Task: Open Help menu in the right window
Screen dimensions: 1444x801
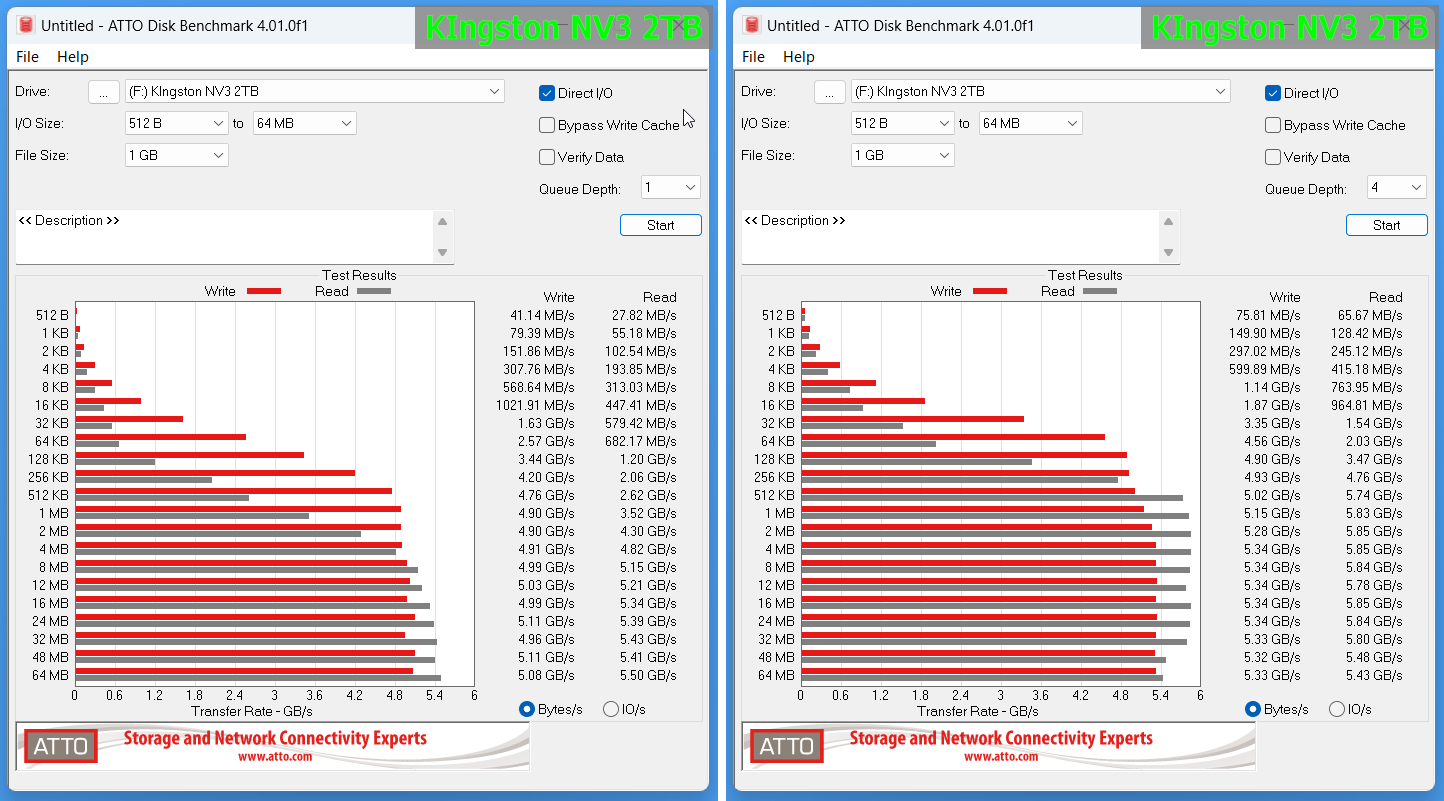Action: (x=799, y=57)
